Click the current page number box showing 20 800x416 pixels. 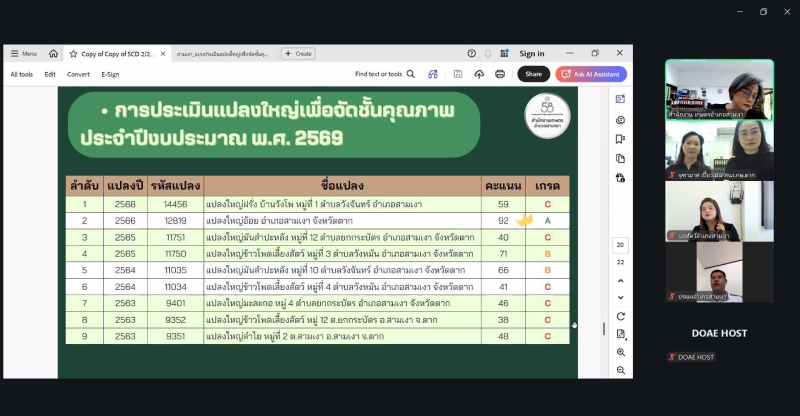[x=620, y=245]
